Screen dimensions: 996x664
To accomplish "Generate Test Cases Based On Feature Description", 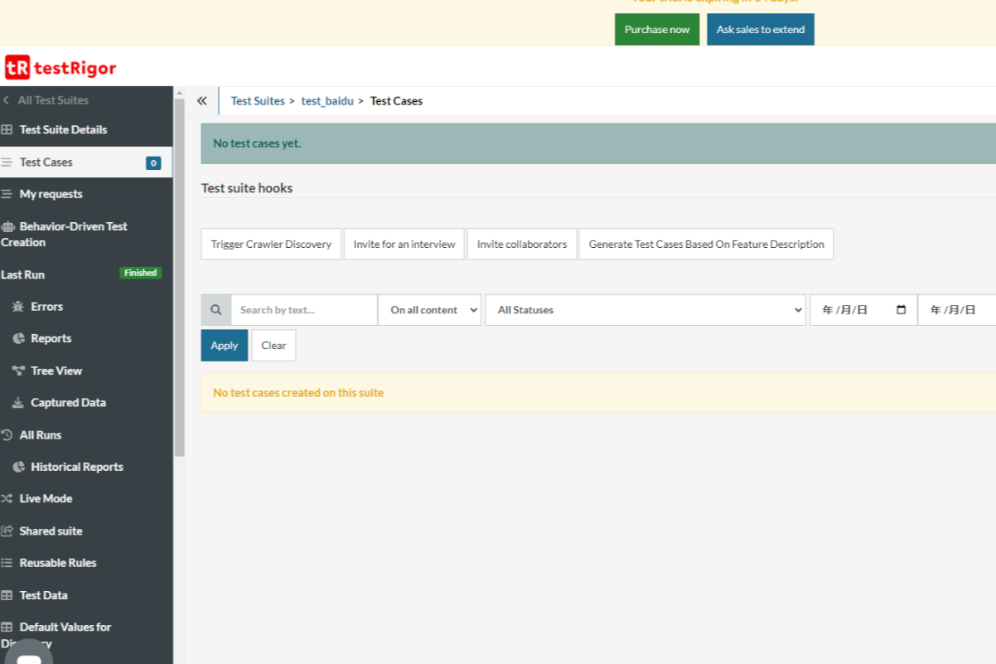I will pos(706,244).
